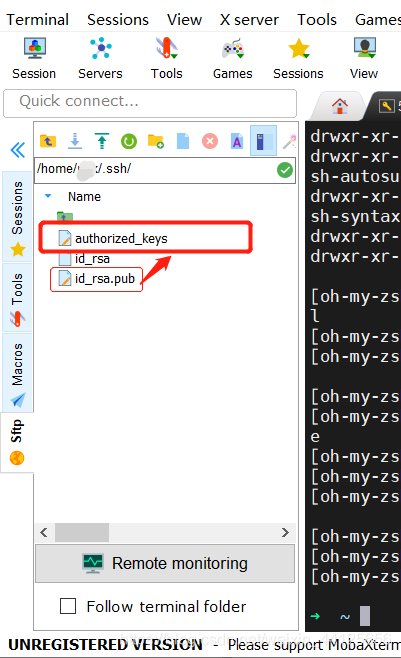
Task: Switch to the Macros side tab
Action: pyautogui.click(x=17, y=373)
